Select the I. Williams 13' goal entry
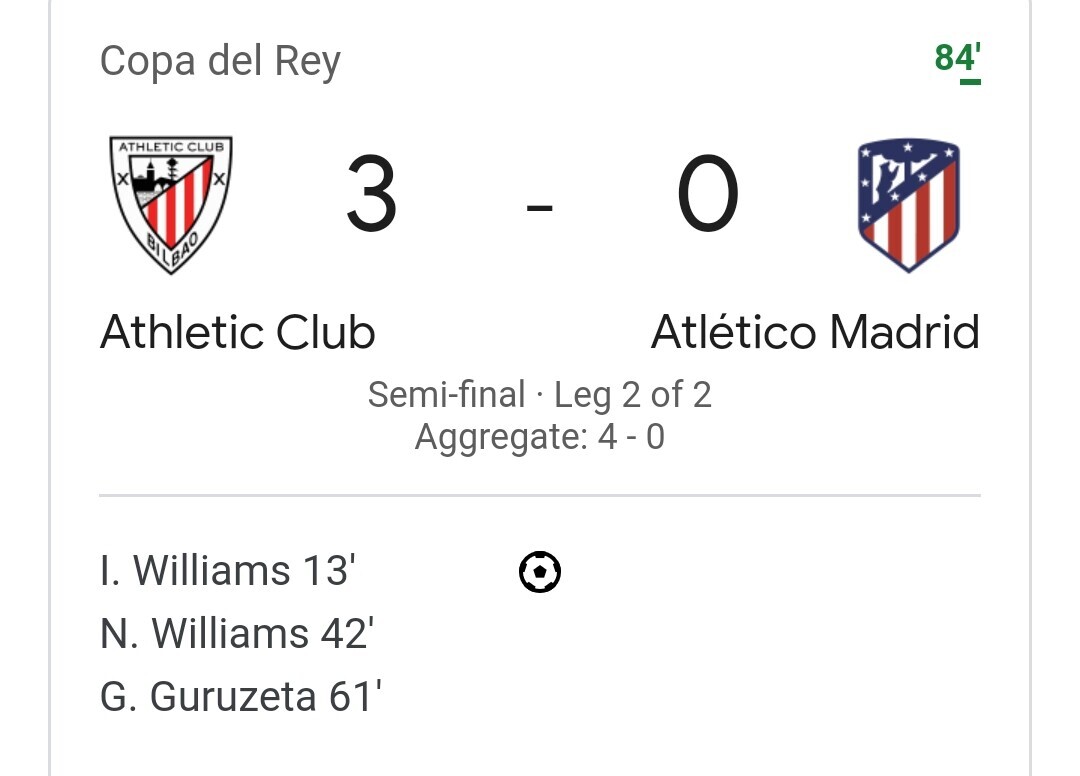 coord(228,571)
